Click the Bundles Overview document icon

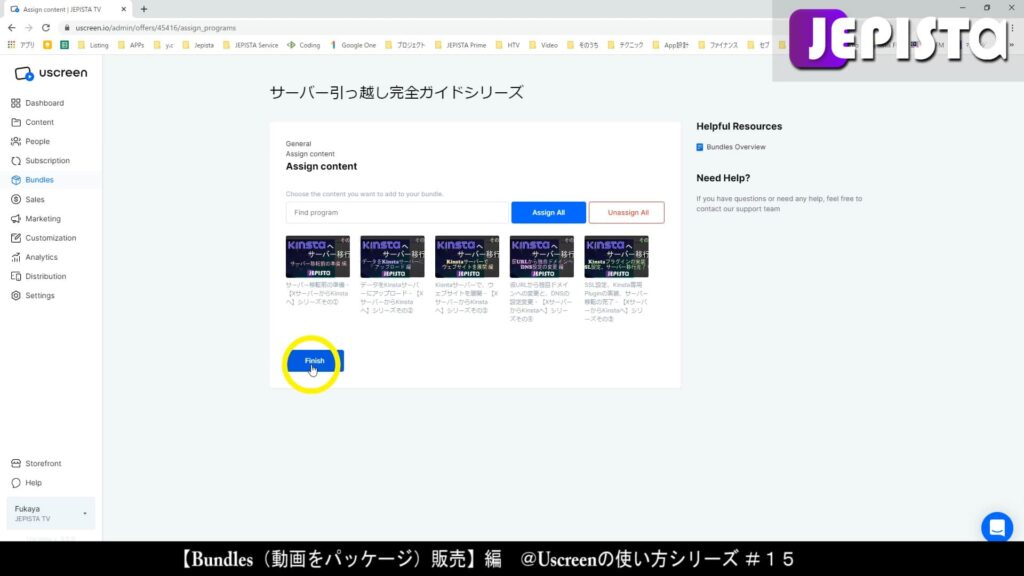tap(699, 147)
